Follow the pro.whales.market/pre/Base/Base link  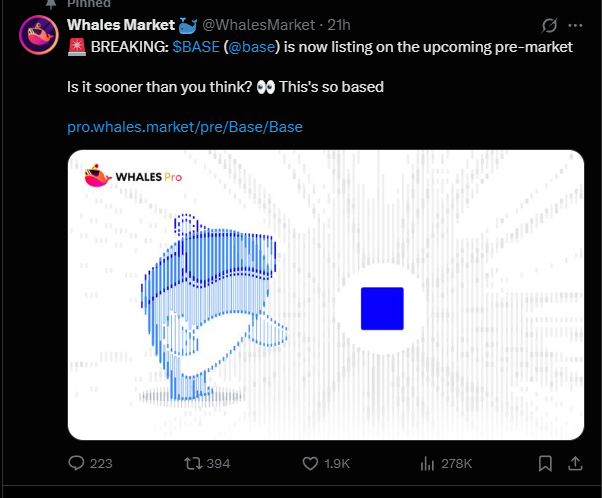point(184,127)
